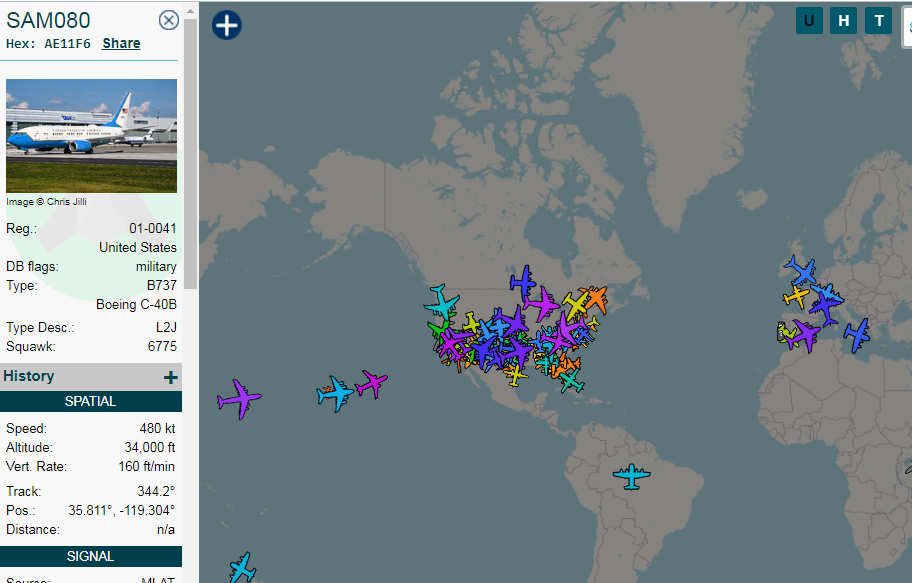
Task: Select the orange-yellow aircraft west of France
Action: click(x=796, y=297)
